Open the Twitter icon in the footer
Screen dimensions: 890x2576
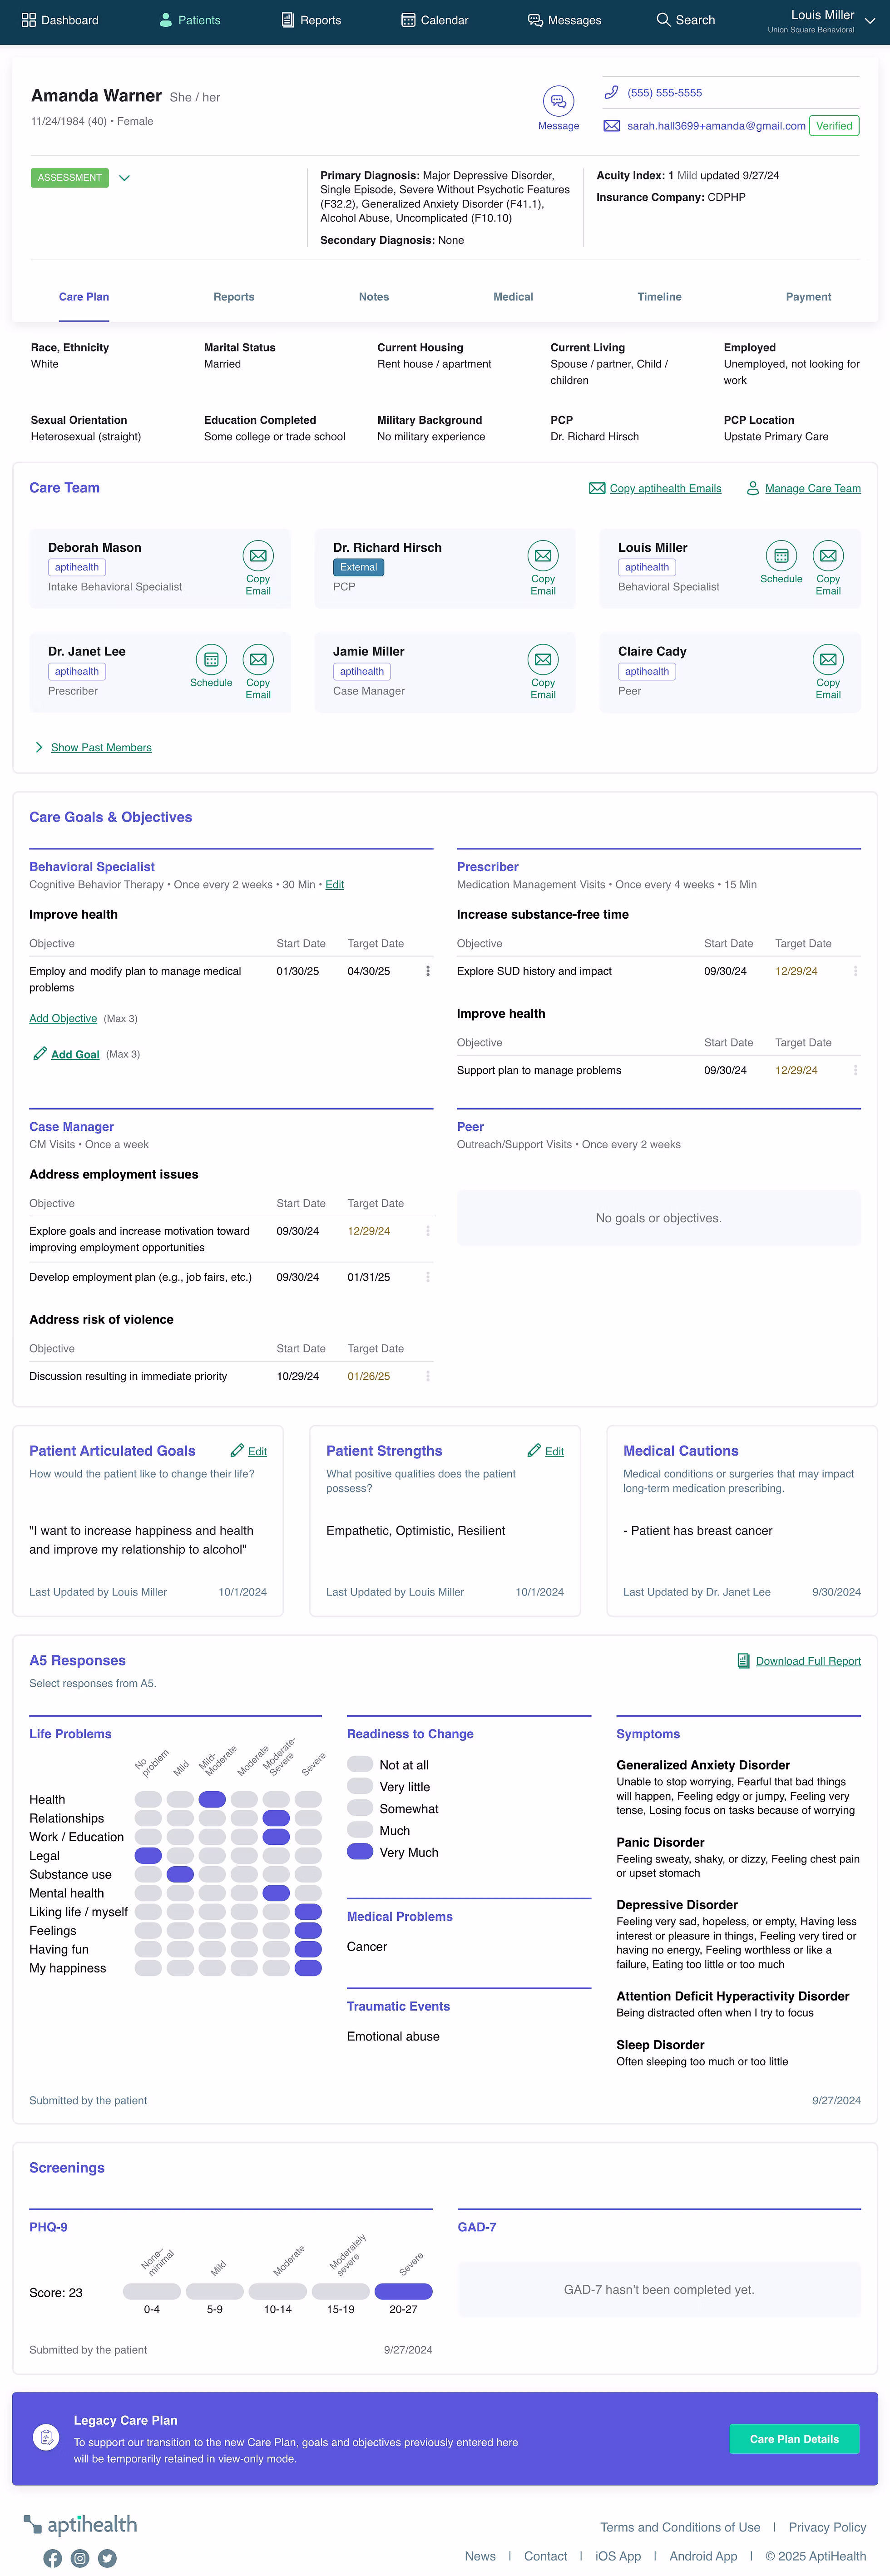(x=107, y=2558)
